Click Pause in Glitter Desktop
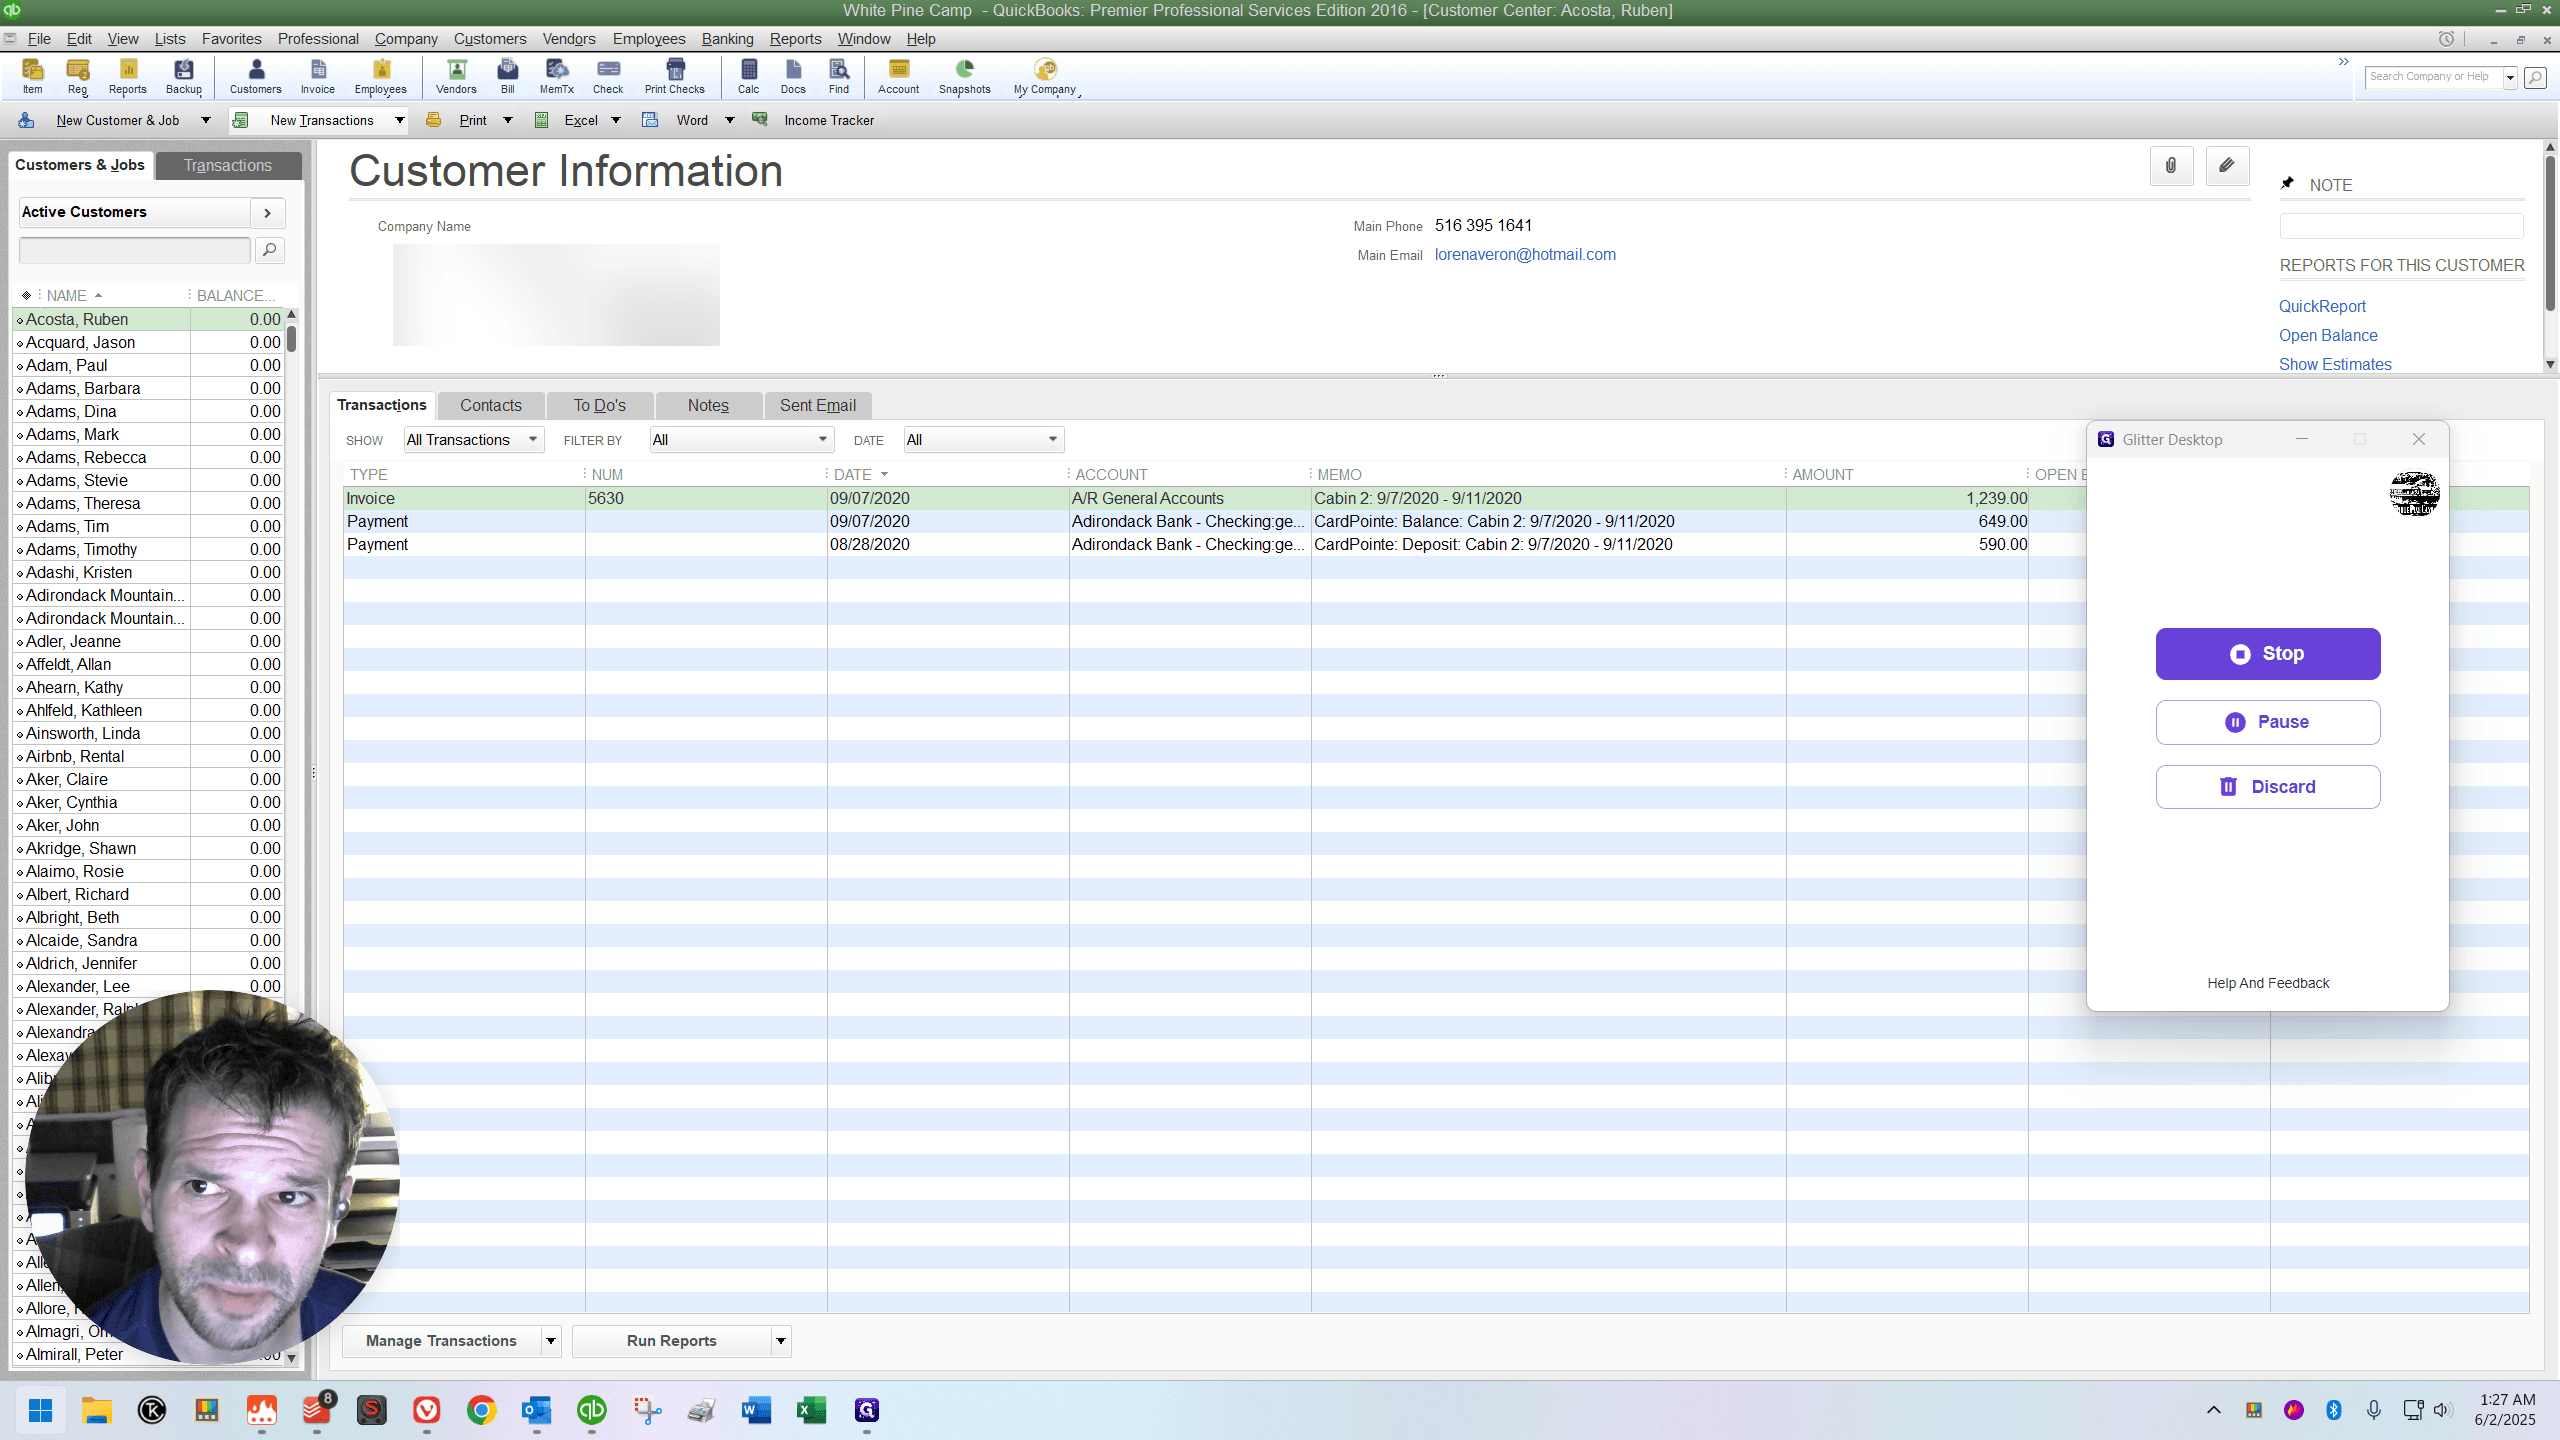The width and height of the screenshot is (2560, 1440). click(x=2268, y=722)
